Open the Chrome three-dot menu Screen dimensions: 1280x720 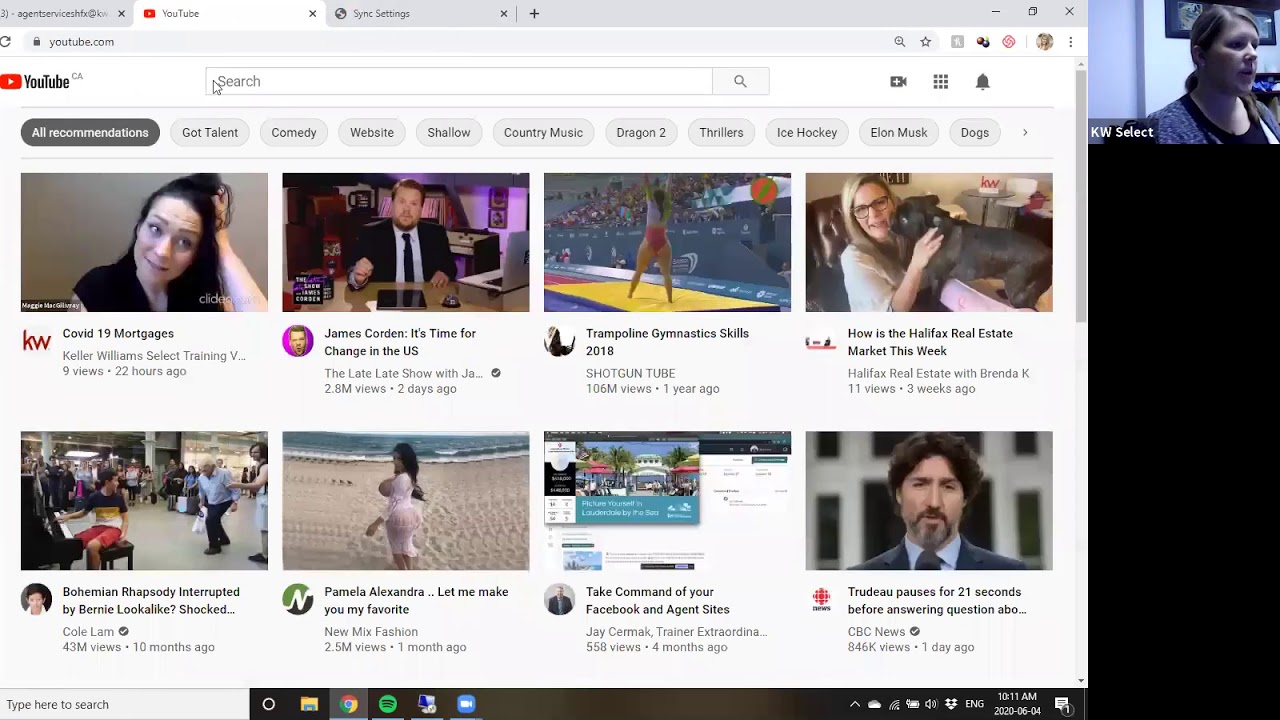(x=1070, y=42)
